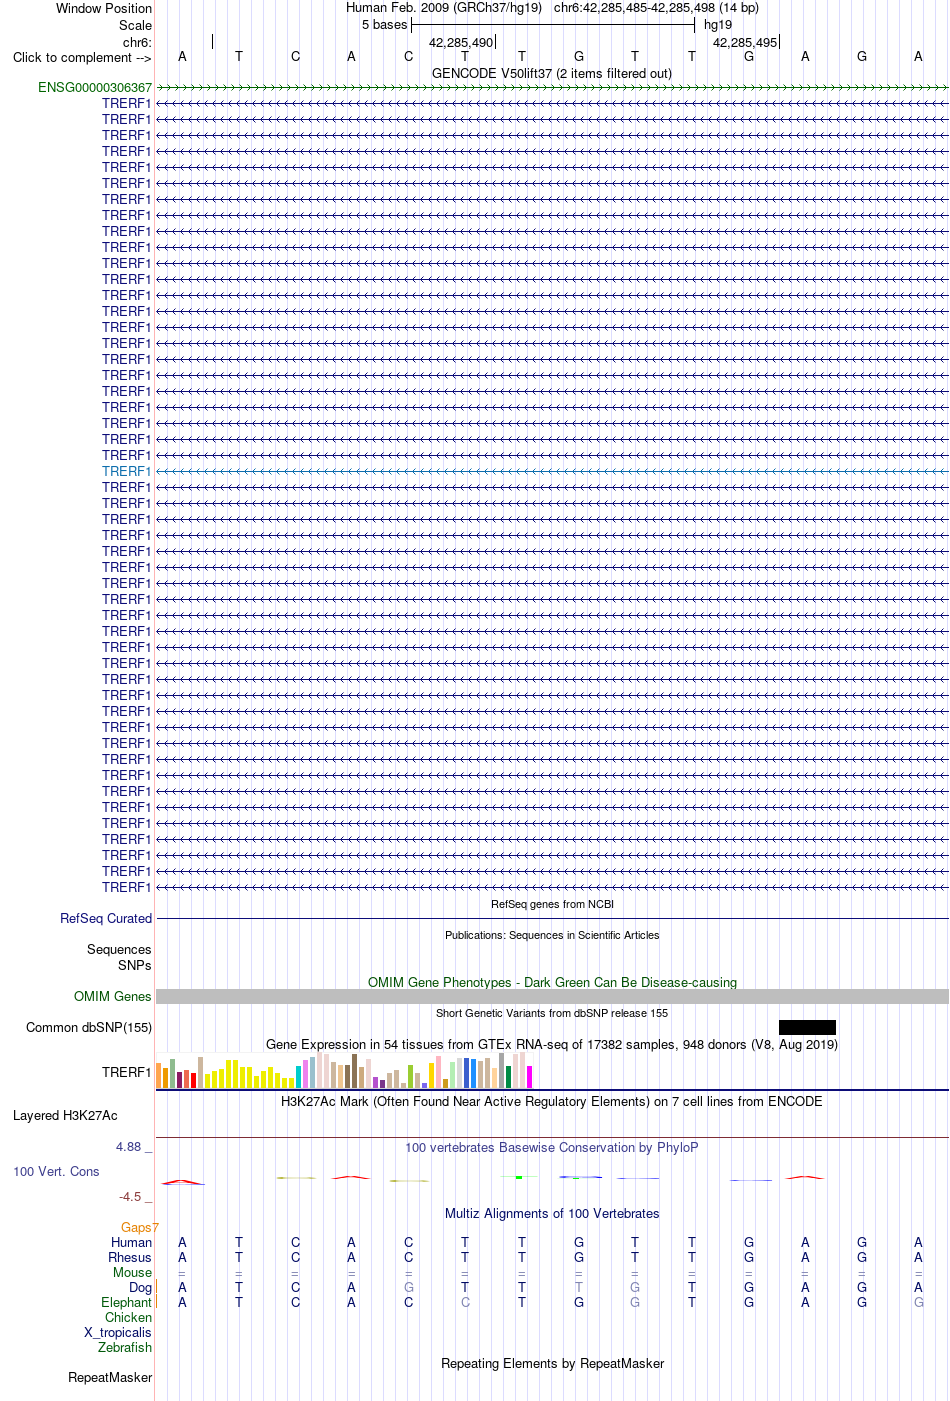Select the light-blue highlighted TRERF1 transcript label

coord(126,471)
